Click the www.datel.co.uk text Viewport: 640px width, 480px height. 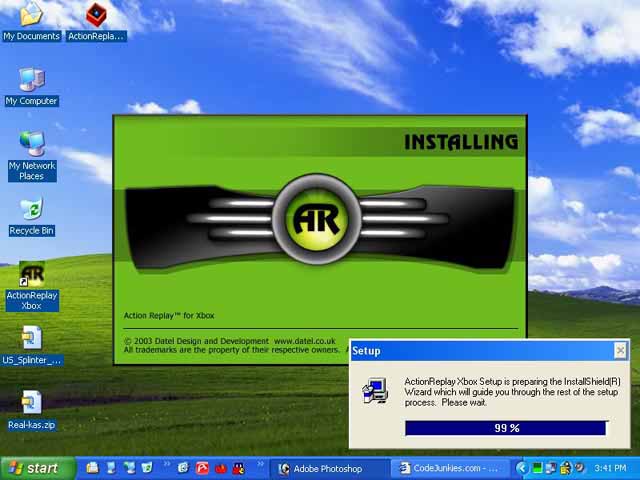(x=304, y=341)
